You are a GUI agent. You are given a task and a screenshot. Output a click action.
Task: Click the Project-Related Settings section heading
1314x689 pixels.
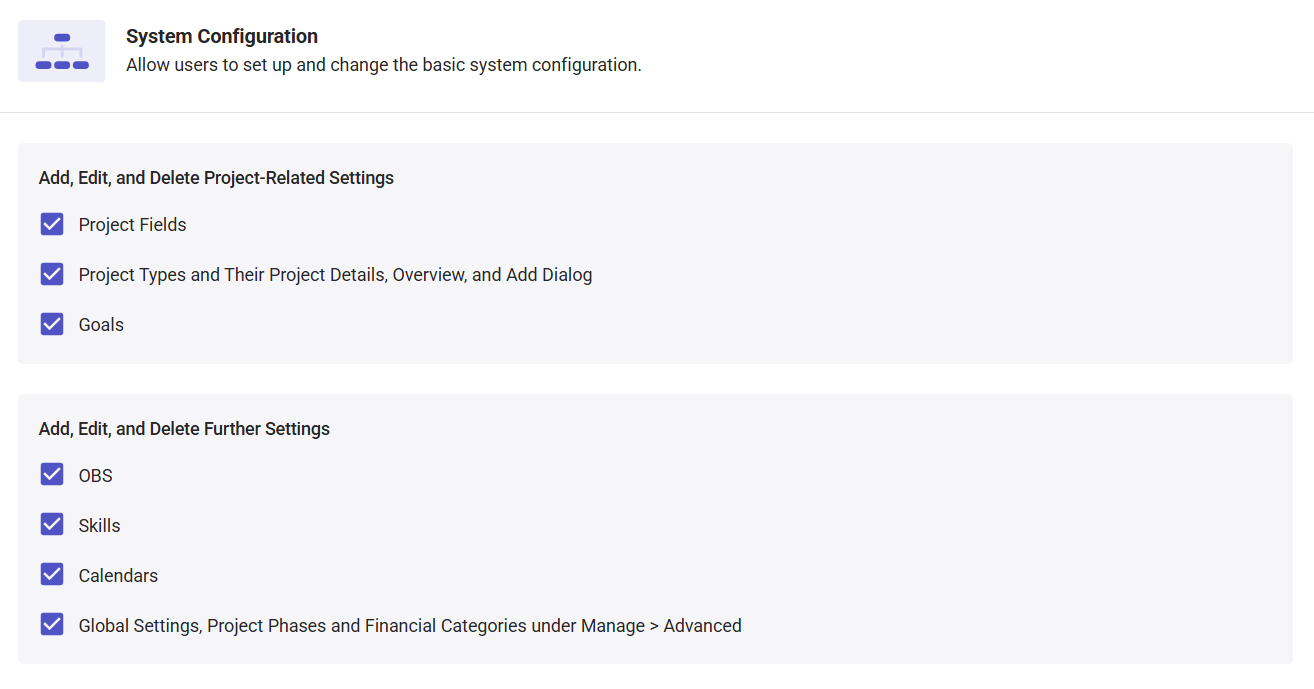pyautogui.click(x=216, y=178)
